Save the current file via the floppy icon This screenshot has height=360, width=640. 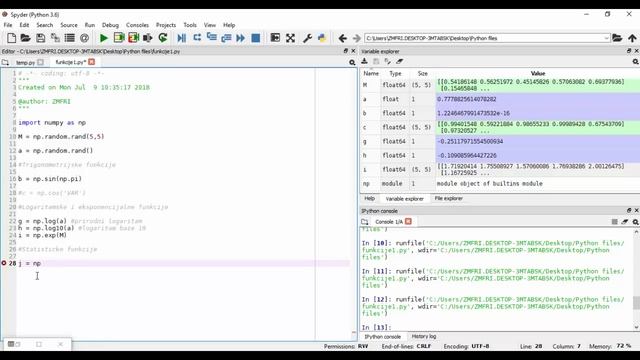(40, 38)
